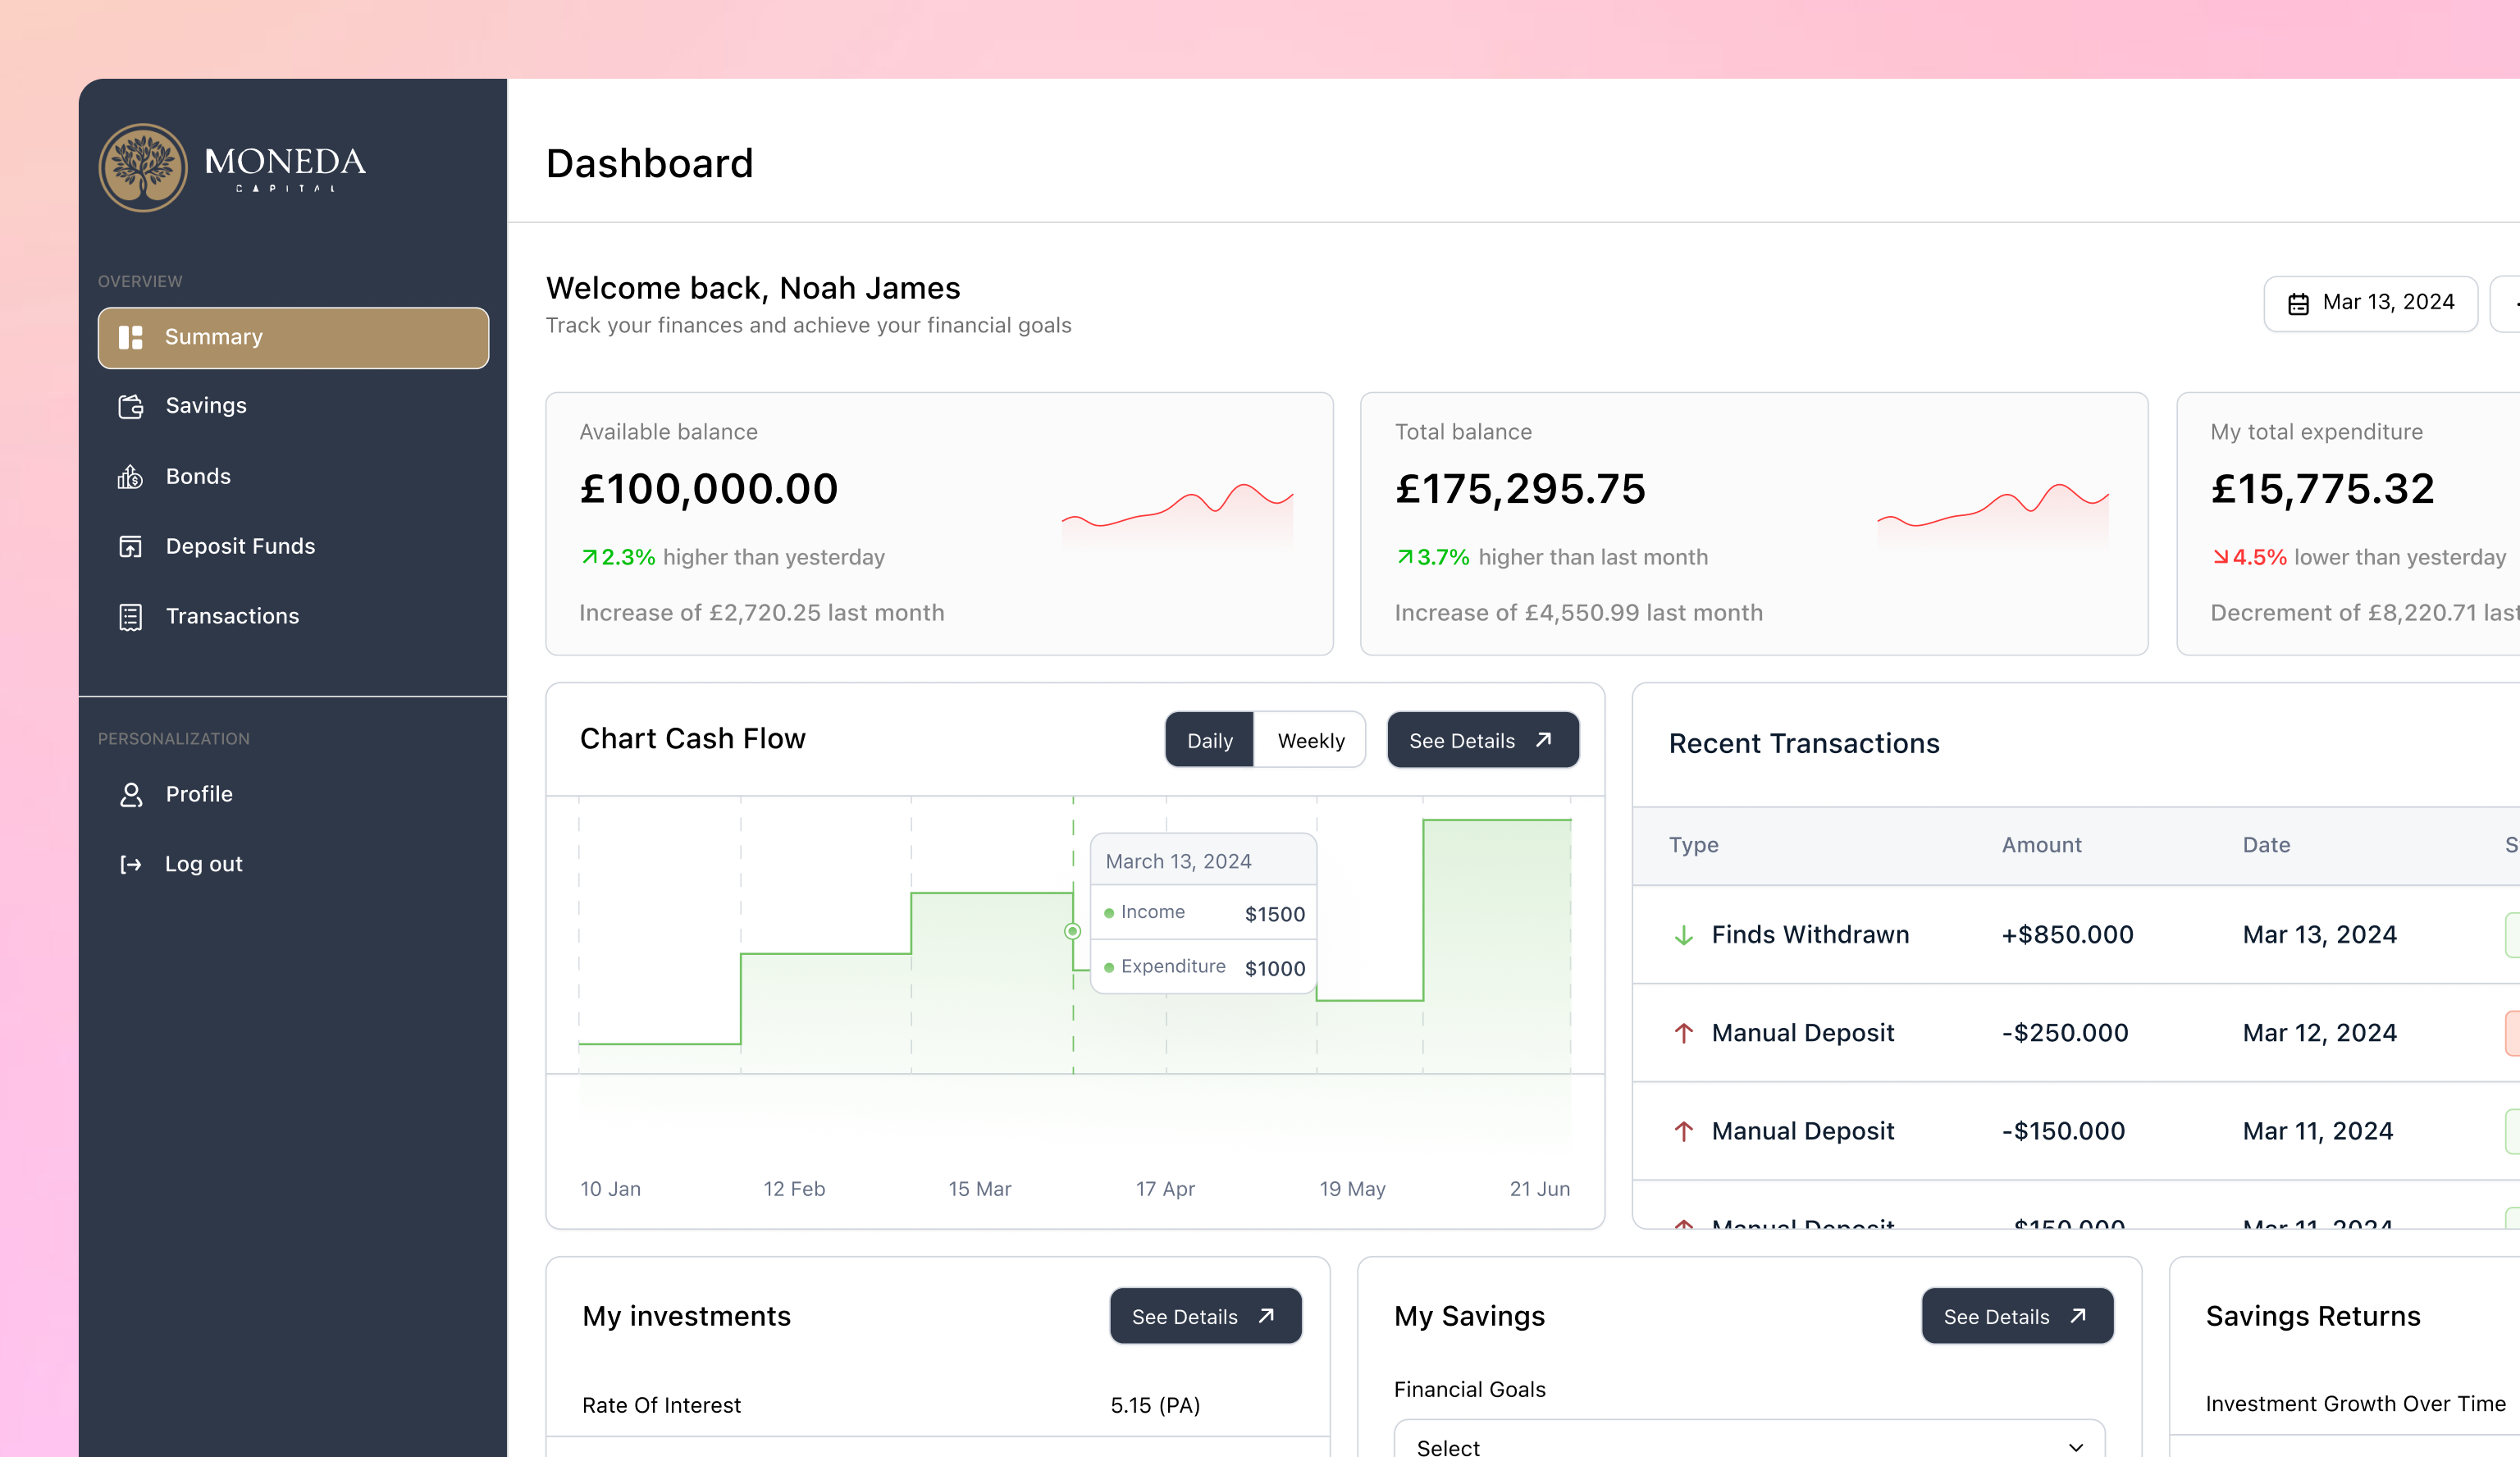2520x1457 pixels.
Task: Open the Financial Goals Select dropdown
Action: [x=1748, y=1445]
